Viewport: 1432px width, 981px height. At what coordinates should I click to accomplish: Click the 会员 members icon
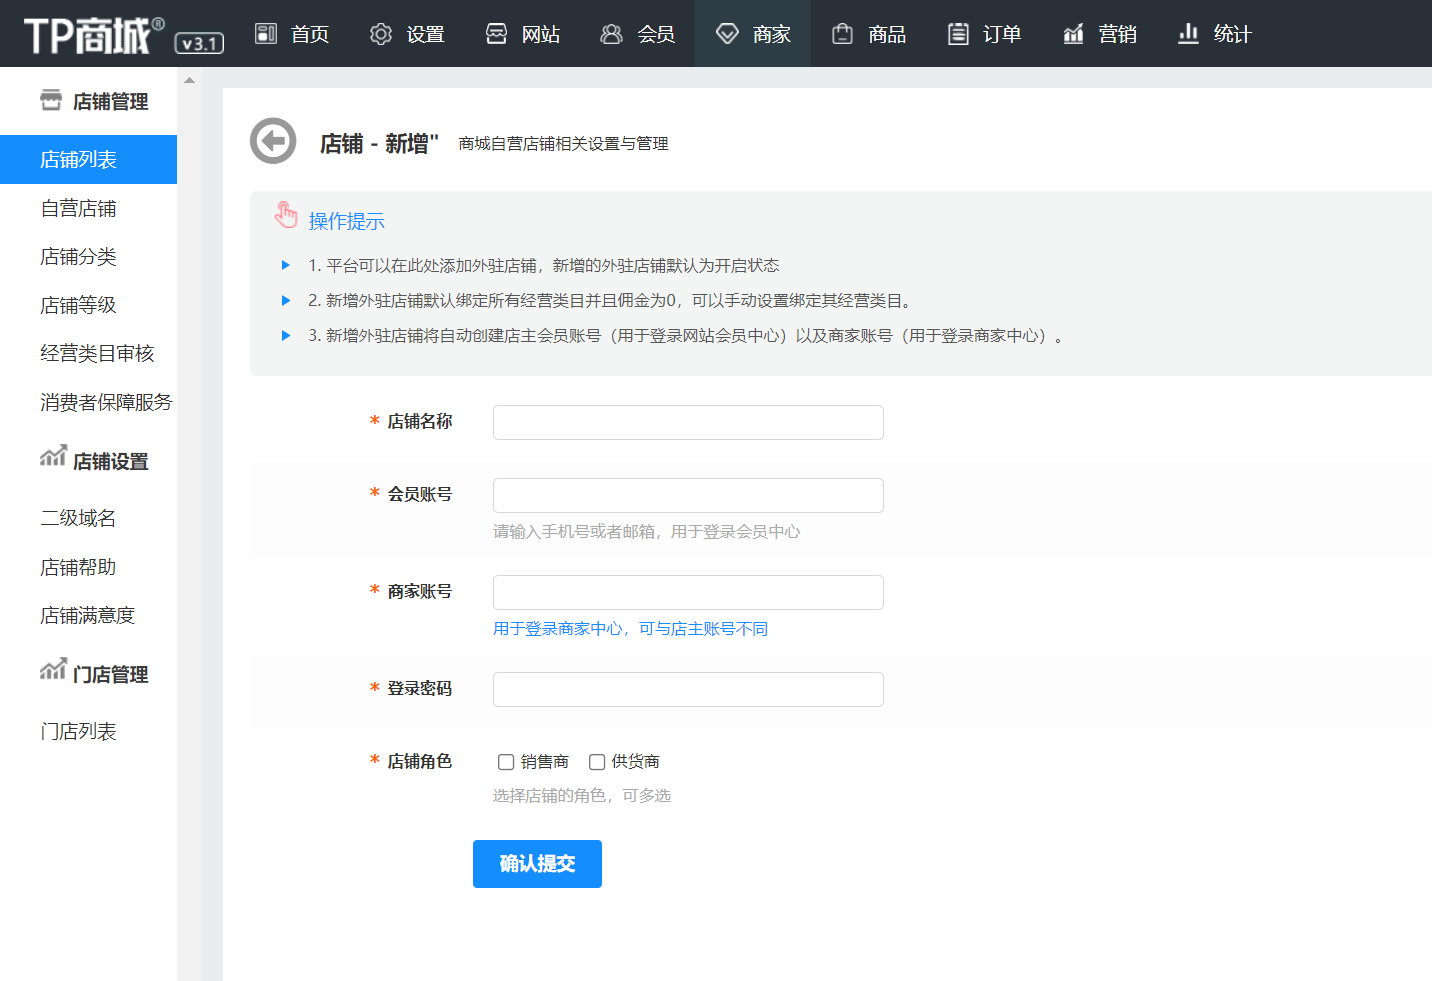pos(611,34)
